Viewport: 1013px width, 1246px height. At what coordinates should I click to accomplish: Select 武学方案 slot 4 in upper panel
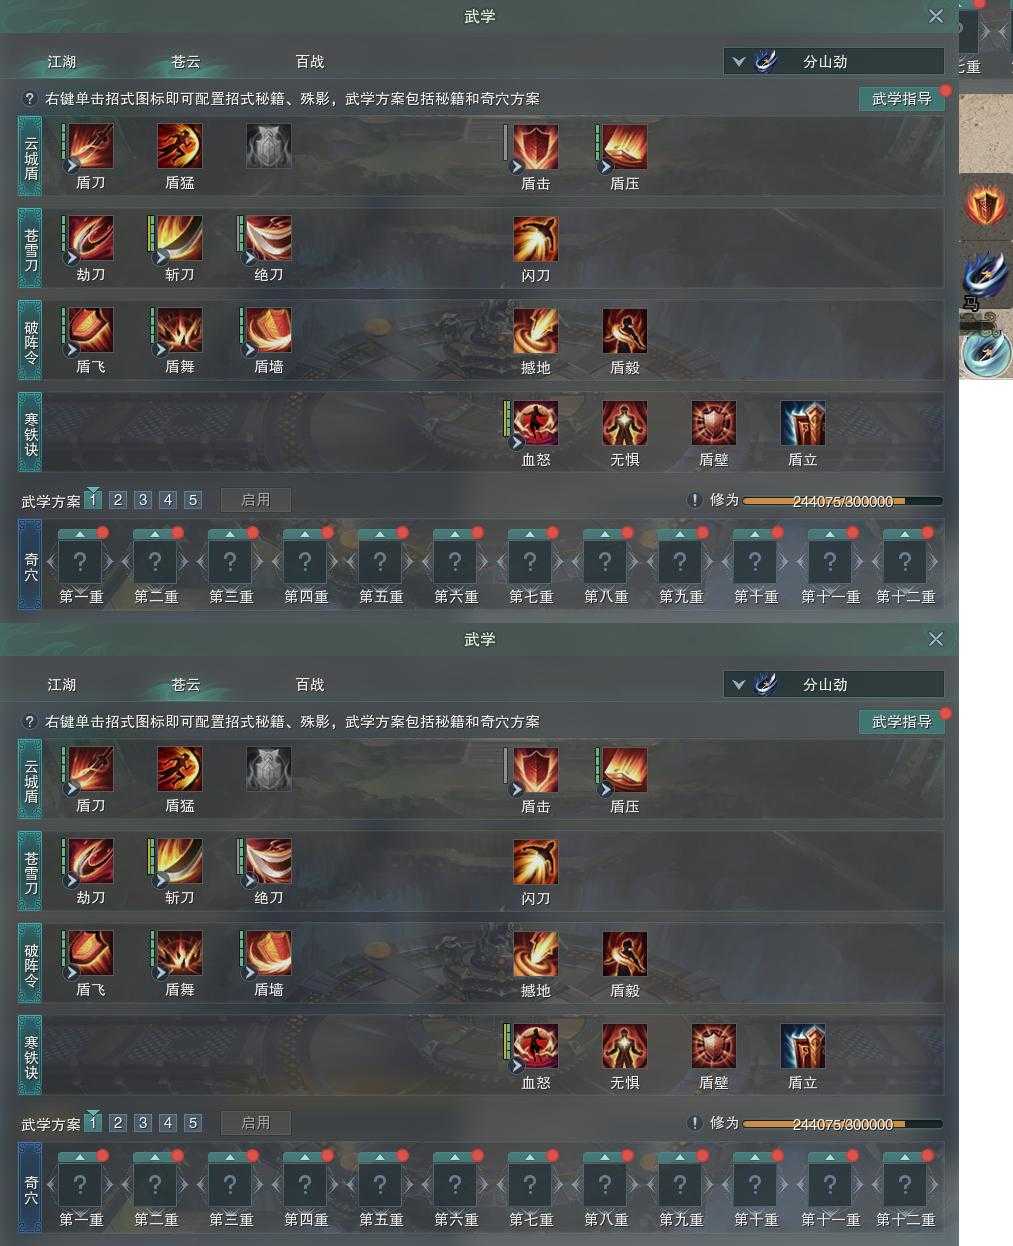168,500
